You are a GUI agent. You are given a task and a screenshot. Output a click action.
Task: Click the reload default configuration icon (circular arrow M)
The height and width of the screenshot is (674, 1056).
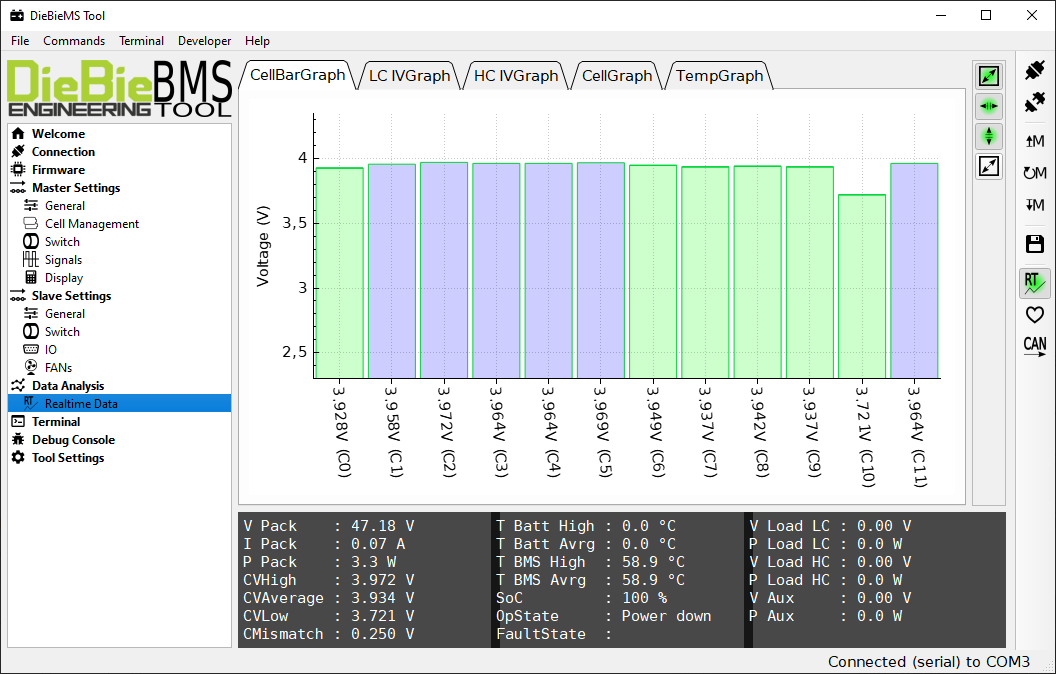click(x=1035, y=173)
